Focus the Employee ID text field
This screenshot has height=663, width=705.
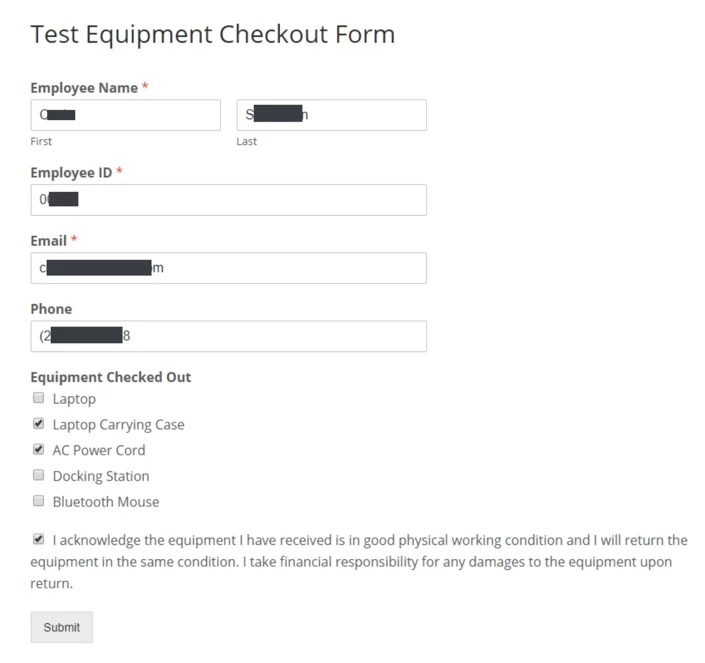(x=228, y=200)
